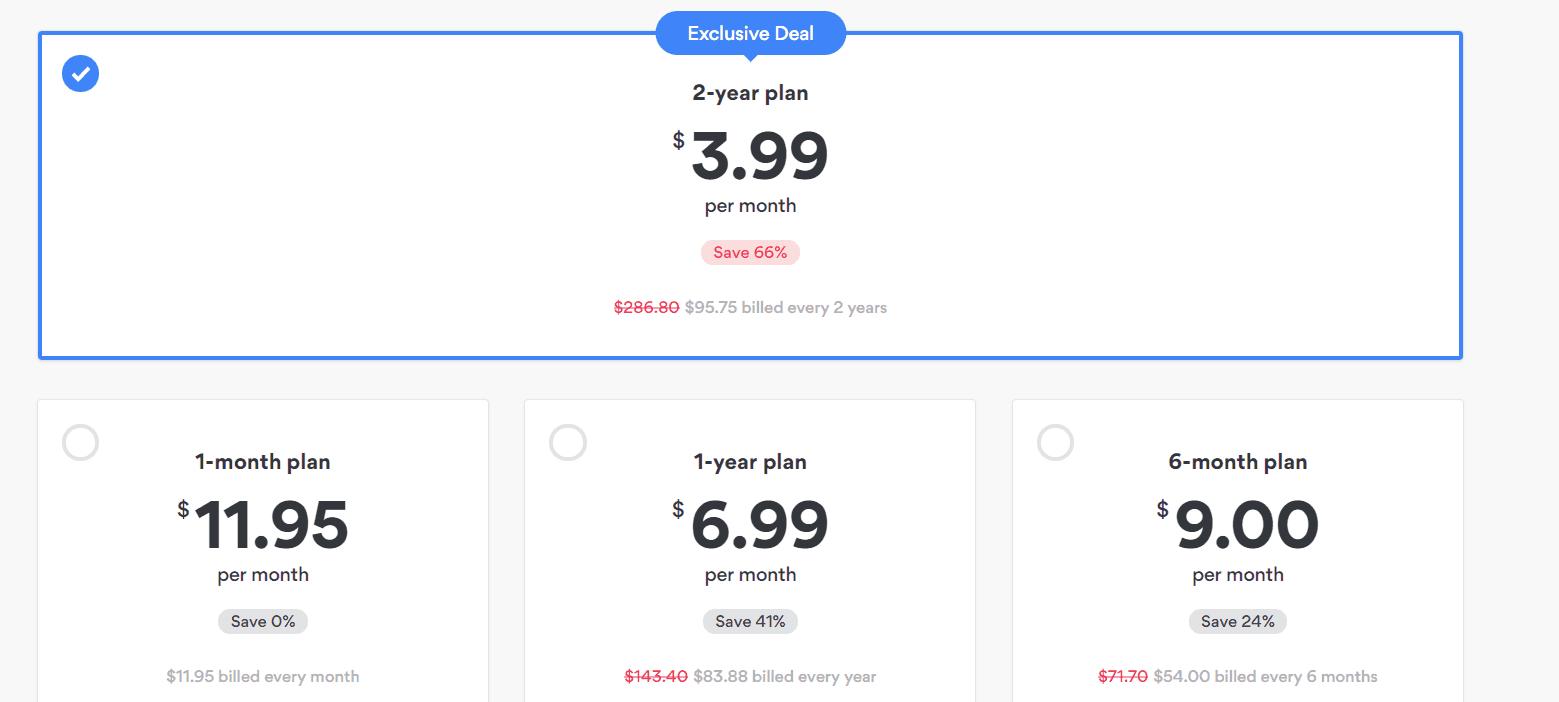Click the $95.75 billed every 2 years text

pos(786,307)
